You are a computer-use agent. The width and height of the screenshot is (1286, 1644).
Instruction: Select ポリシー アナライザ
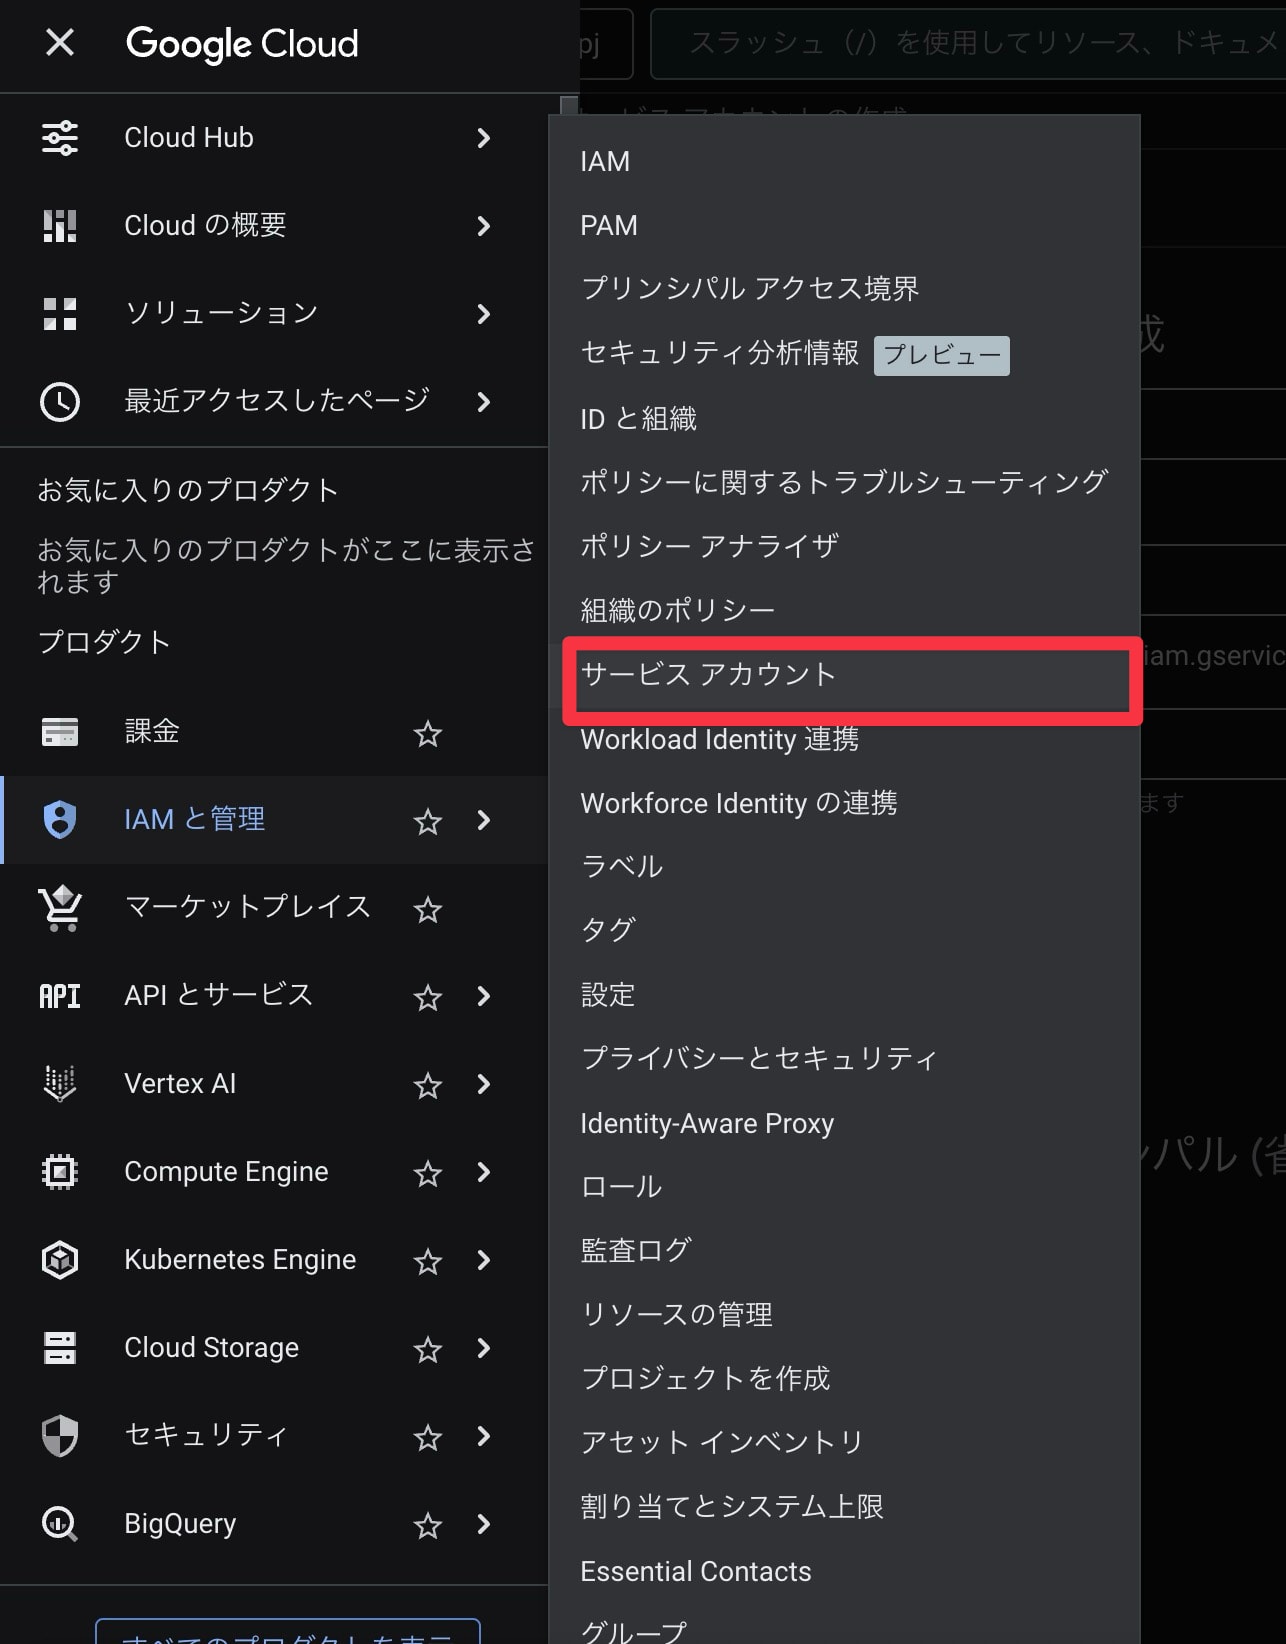[x=844, y=546]
